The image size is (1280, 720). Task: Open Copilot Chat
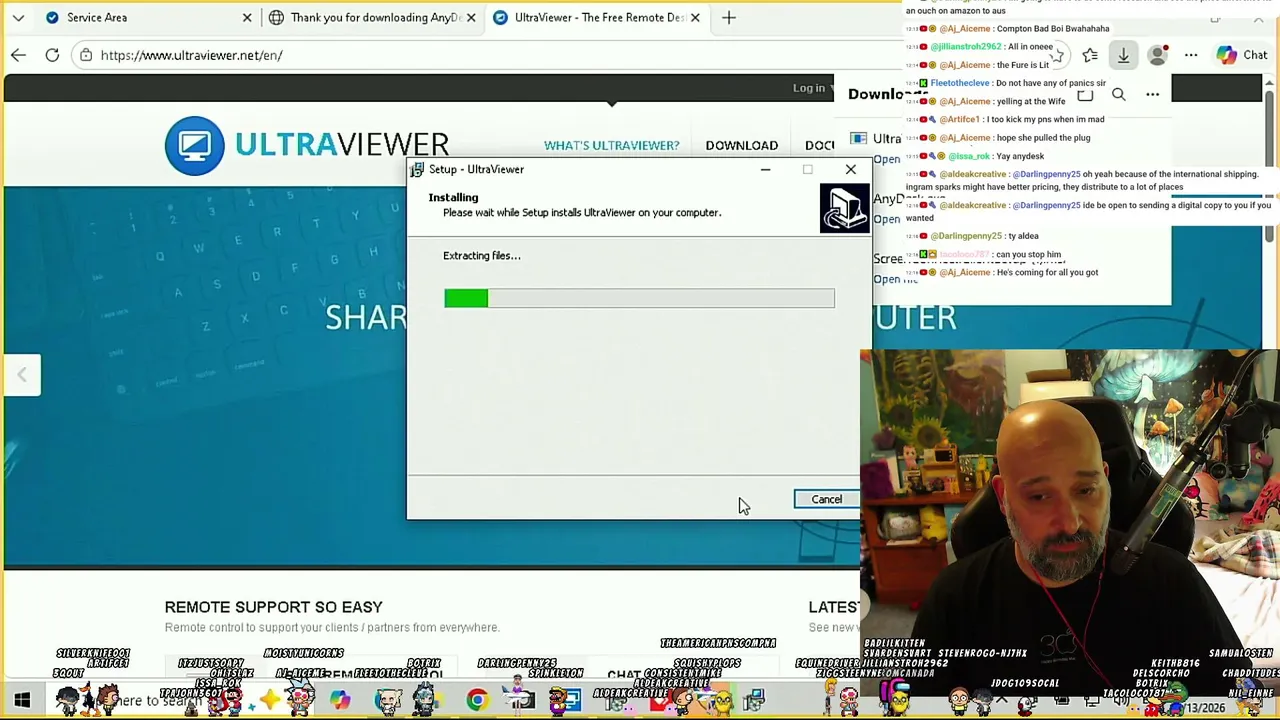tap(1242, 55)
